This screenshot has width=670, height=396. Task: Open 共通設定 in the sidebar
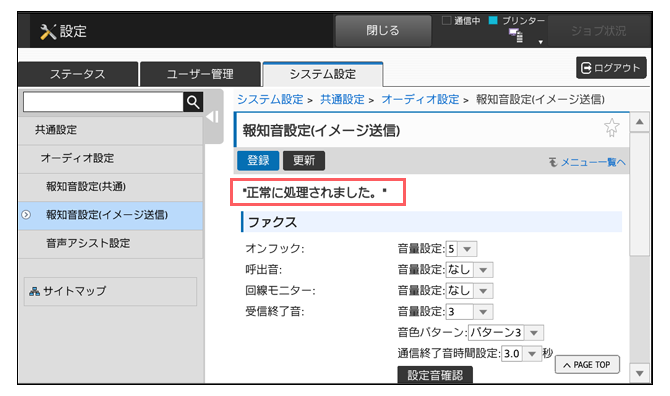[x=111, y=130]
